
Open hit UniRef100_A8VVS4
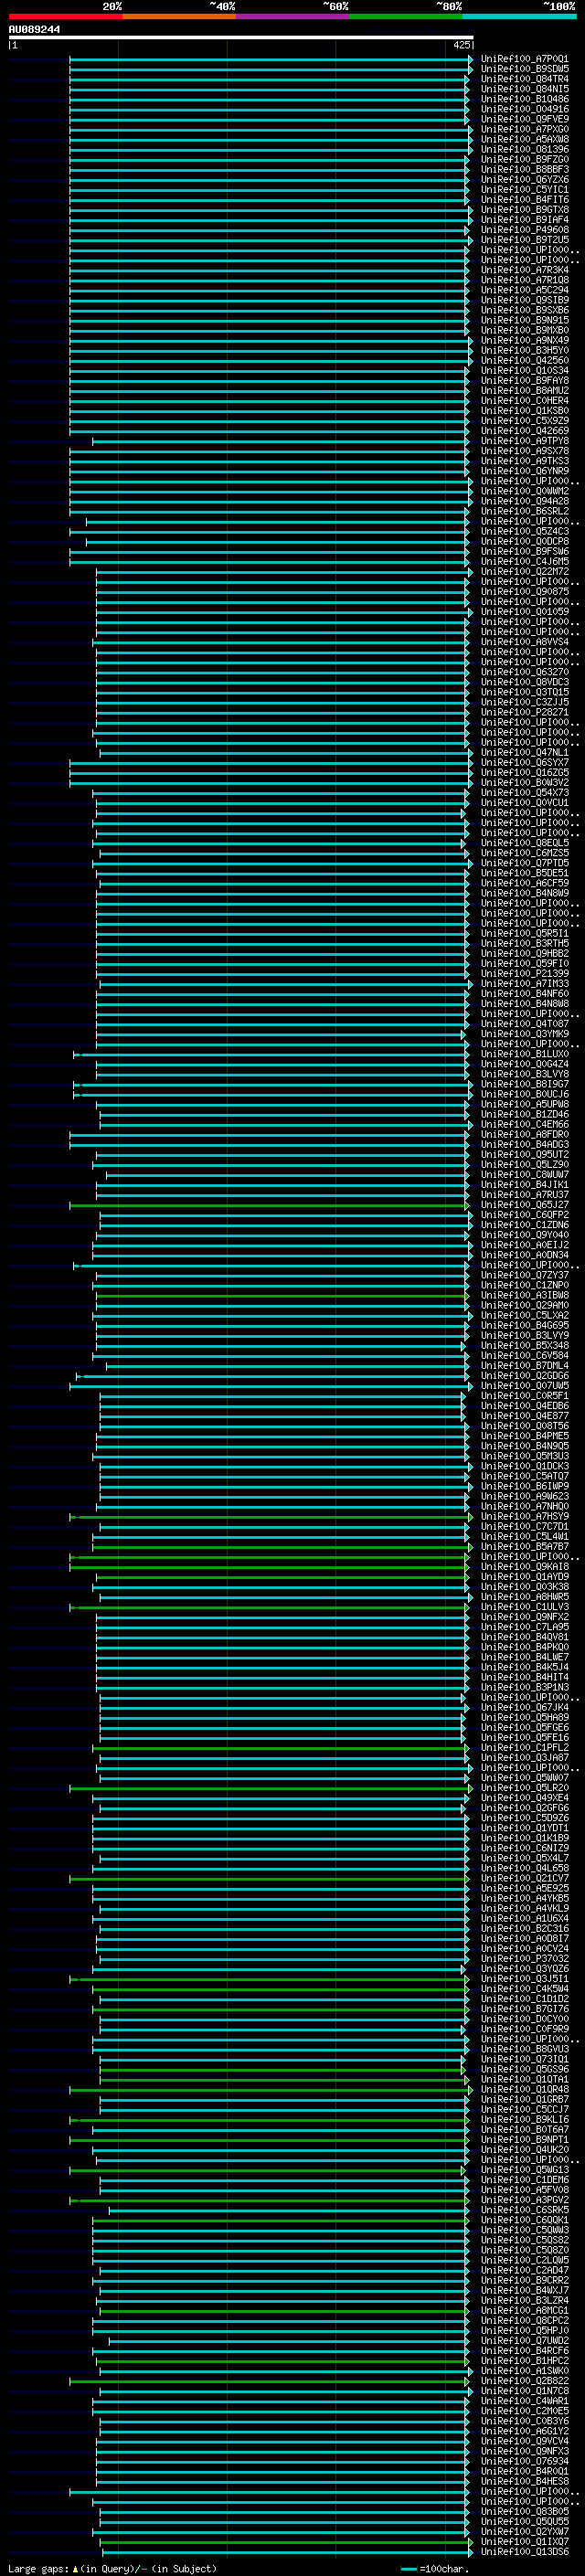click(524, 642)
